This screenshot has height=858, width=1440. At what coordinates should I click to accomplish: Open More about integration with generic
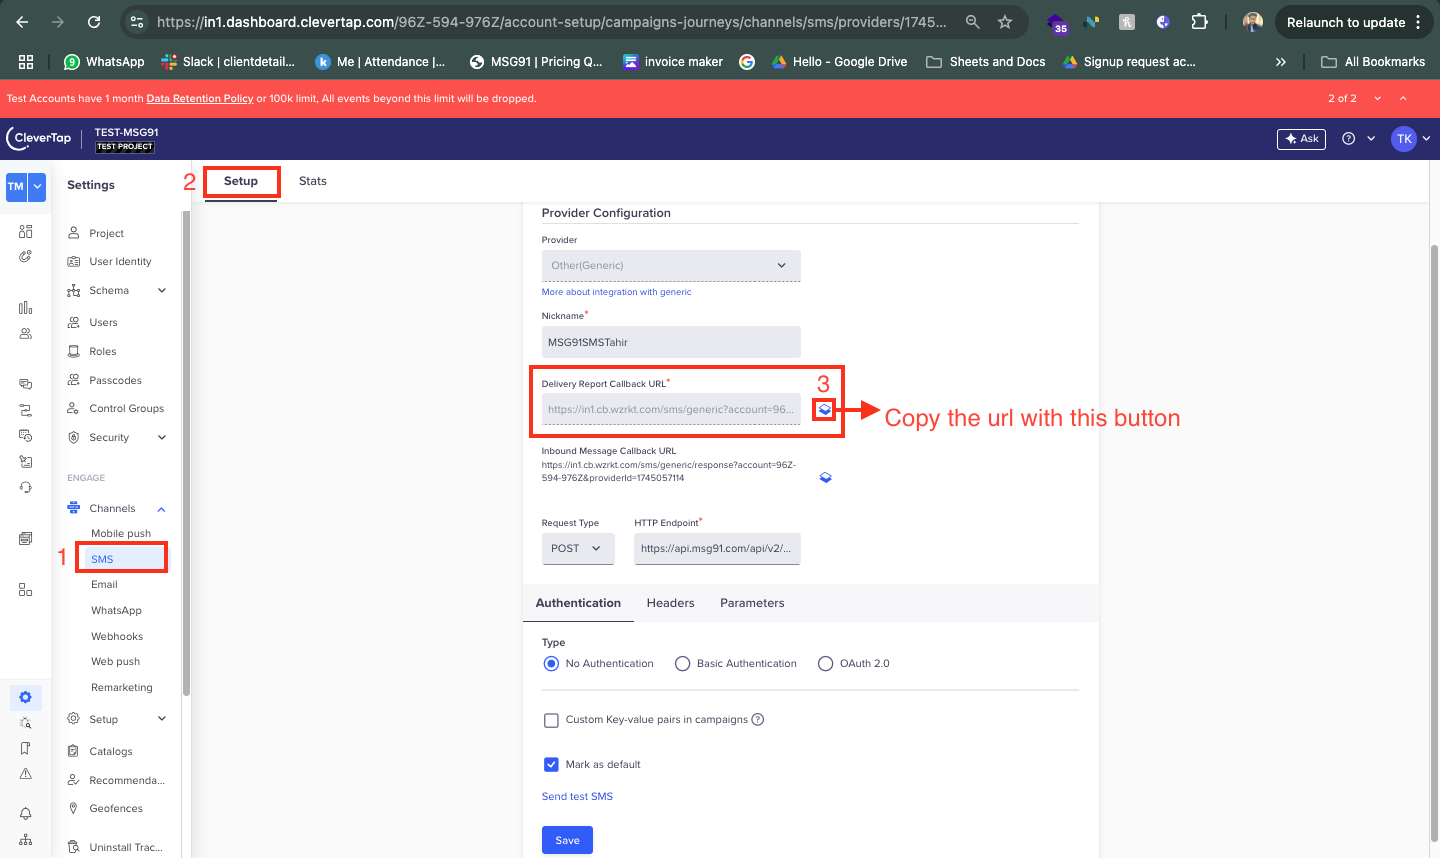[x=616, y=292]
